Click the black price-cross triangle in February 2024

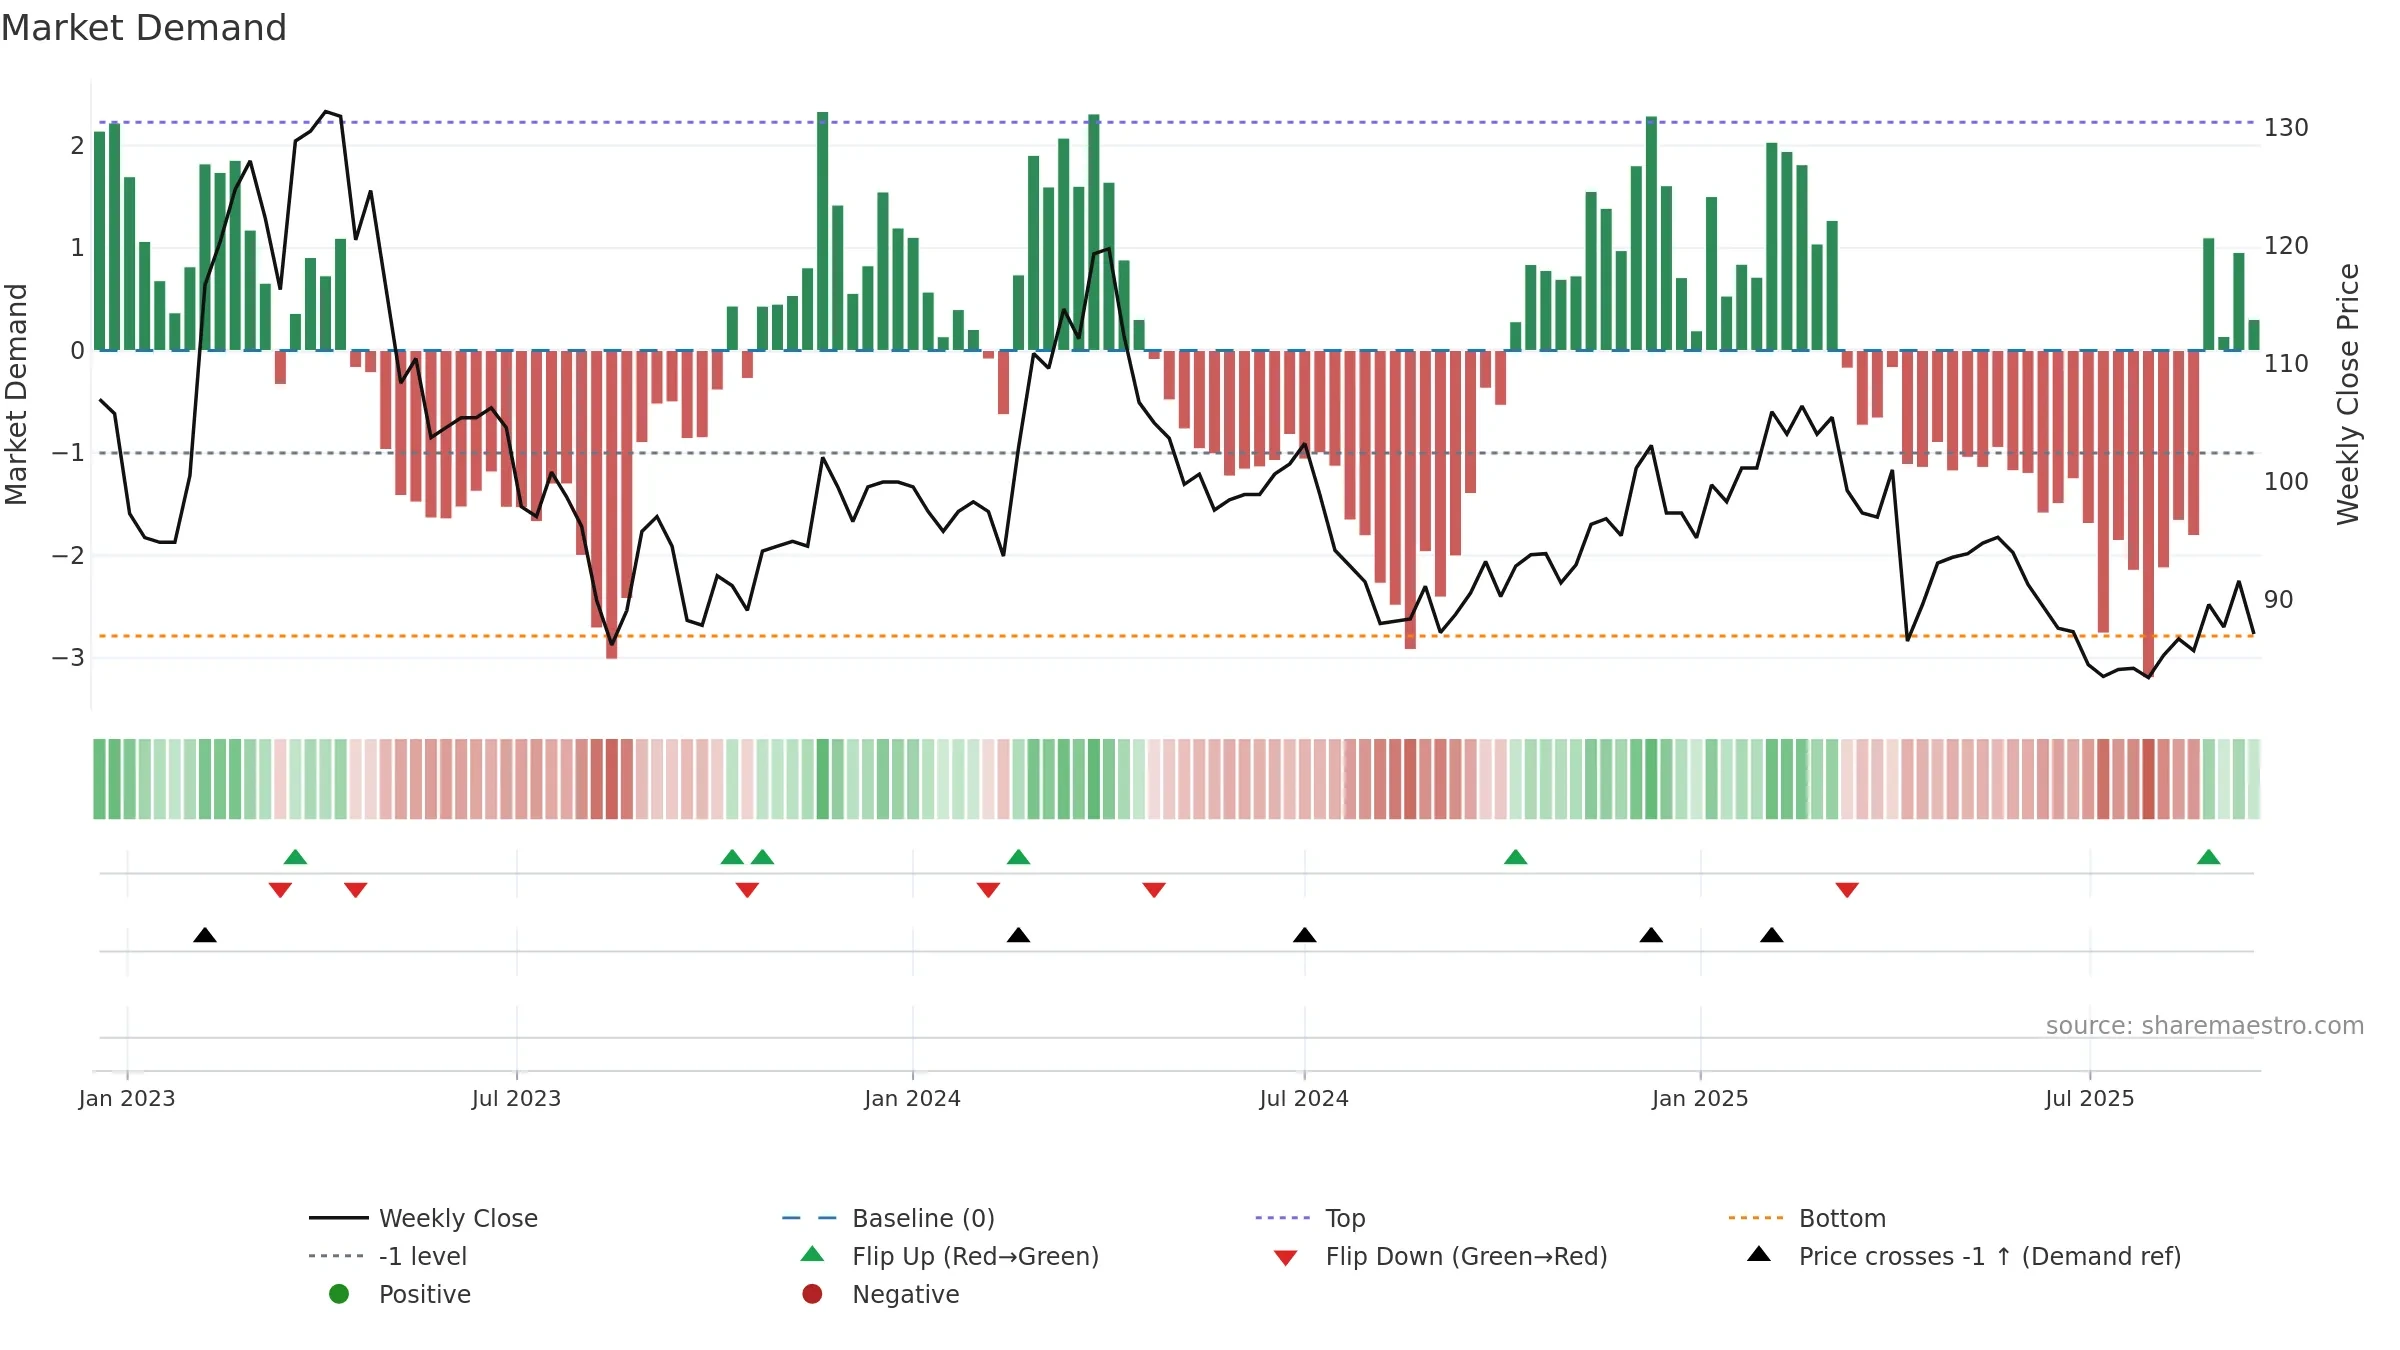coord(1018,935)
